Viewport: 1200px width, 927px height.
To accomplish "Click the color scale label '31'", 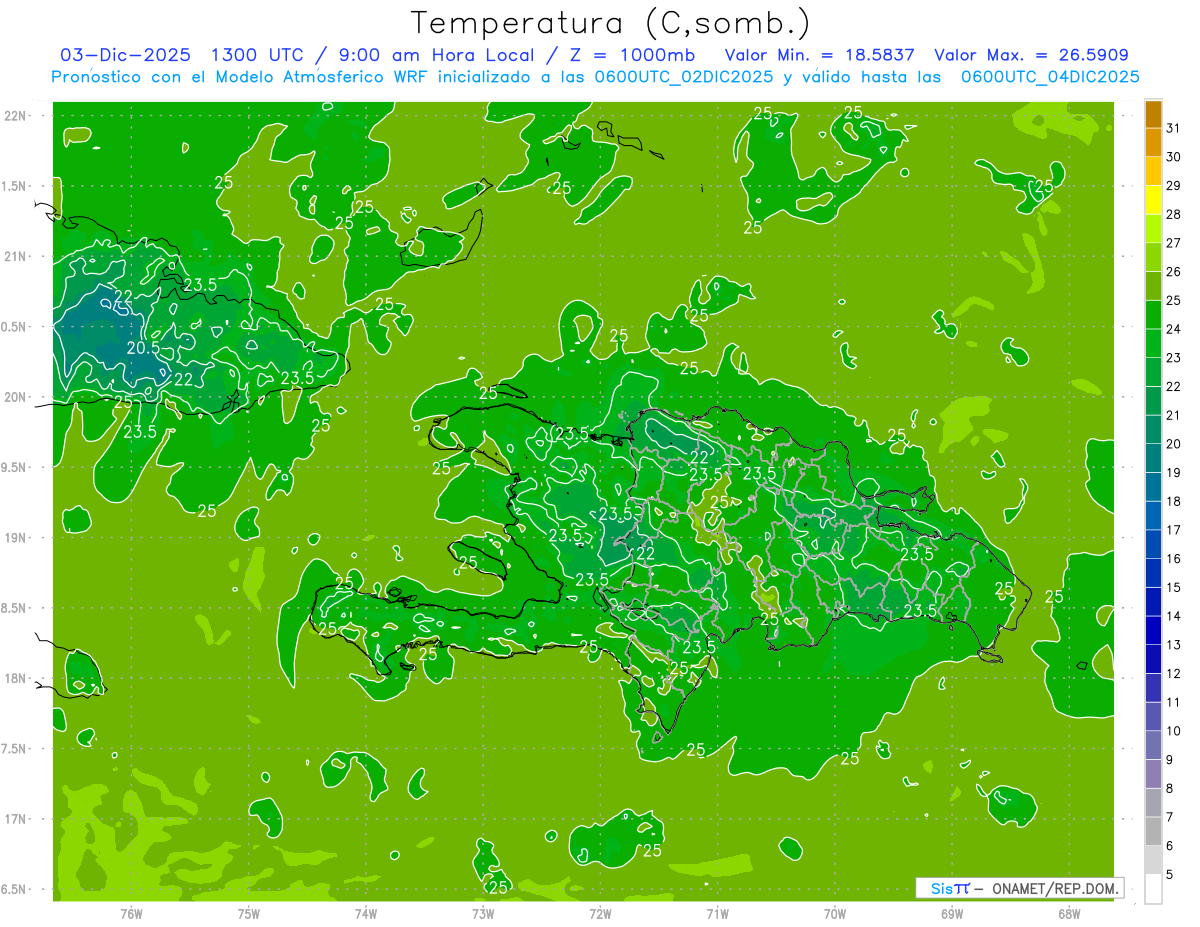I will [1173, 128].
